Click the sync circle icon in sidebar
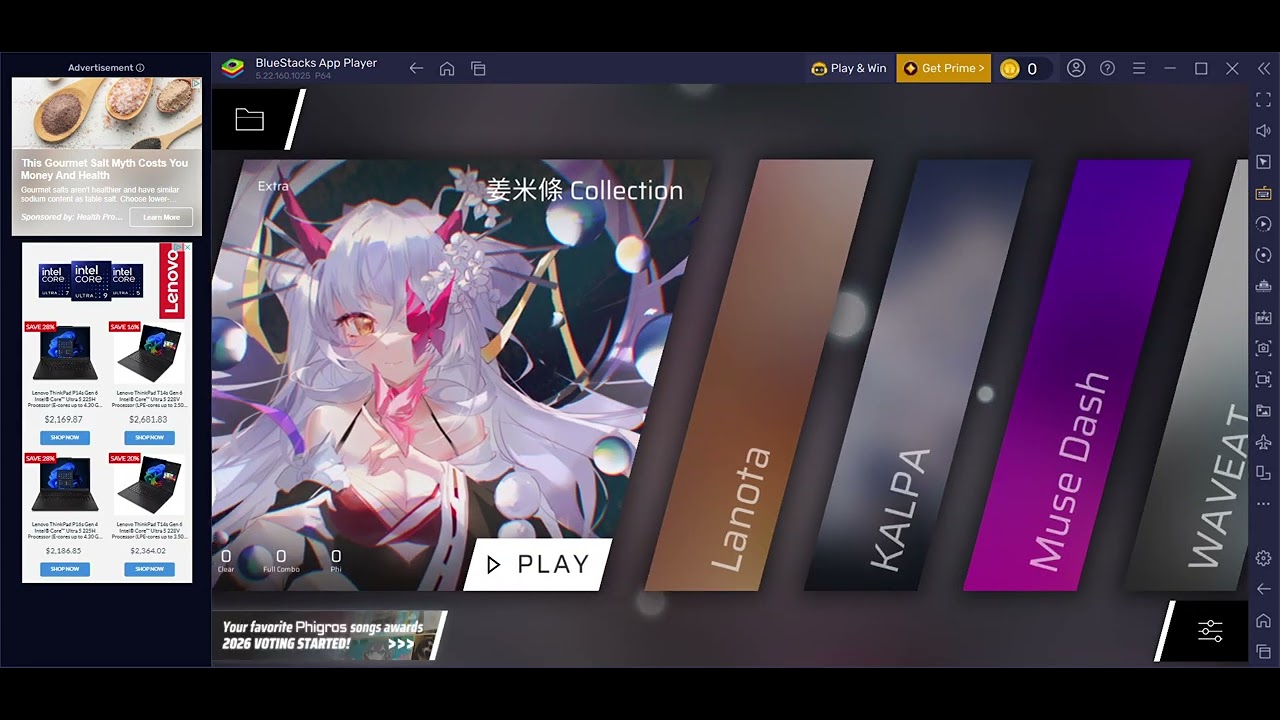 click(x=1264, y=255)
